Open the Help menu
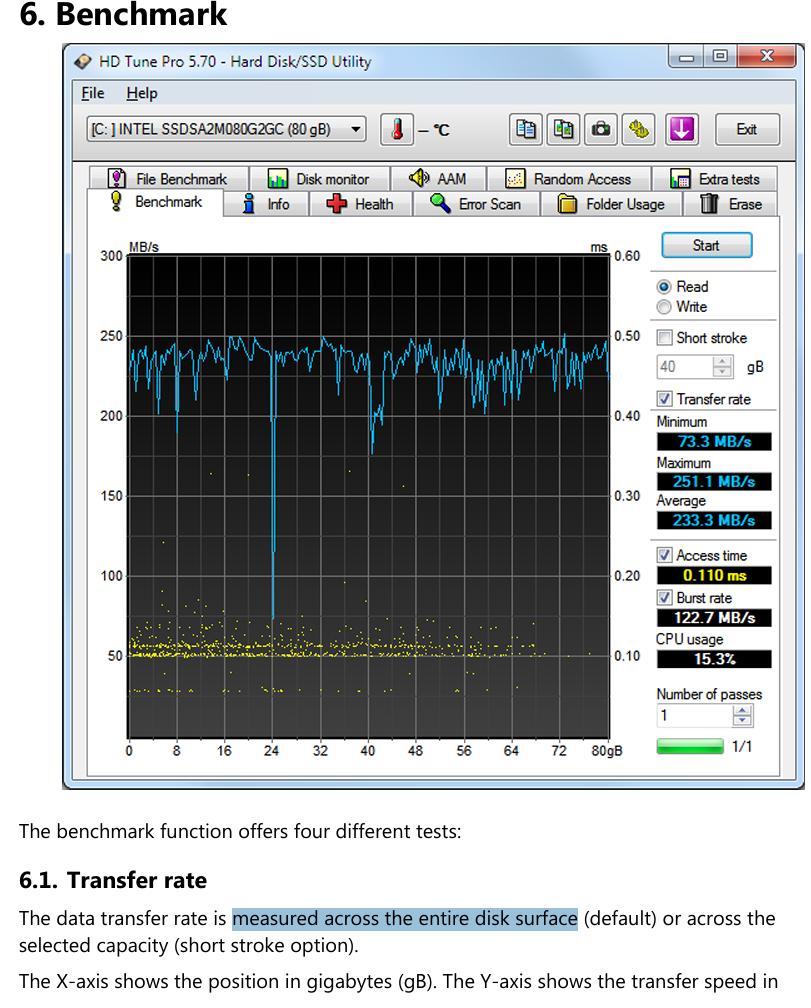Screen dimensions: 811x1008 (141, 93)
